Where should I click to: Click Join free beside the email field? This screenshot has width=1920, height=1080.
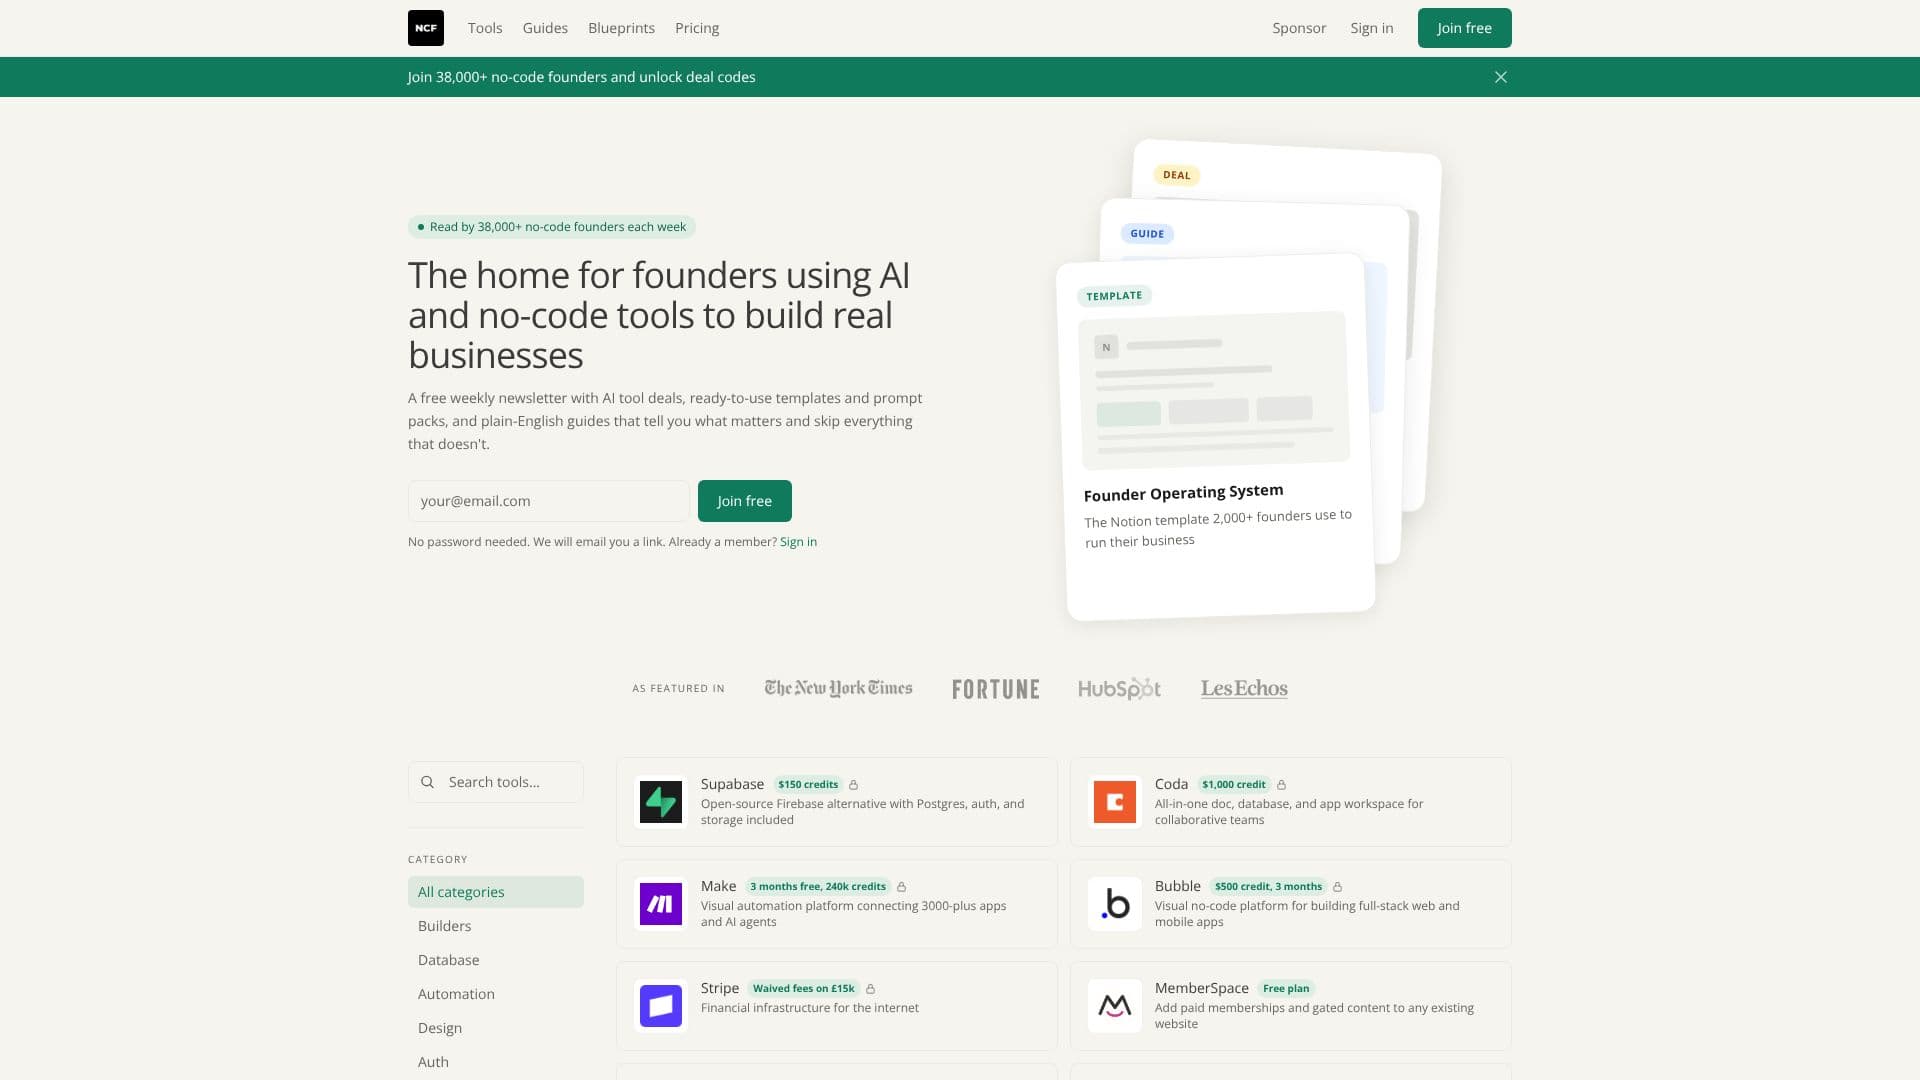(x=745, y=501)
